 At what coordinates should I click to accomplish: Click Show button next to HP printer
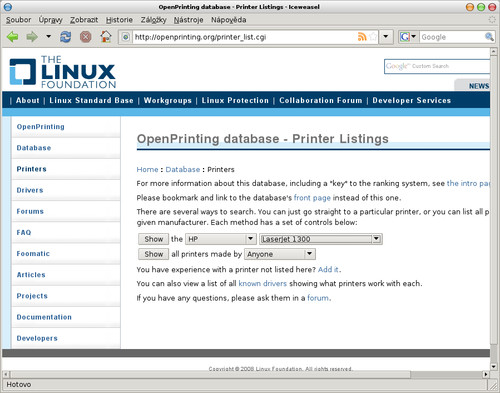coord(154,239)
